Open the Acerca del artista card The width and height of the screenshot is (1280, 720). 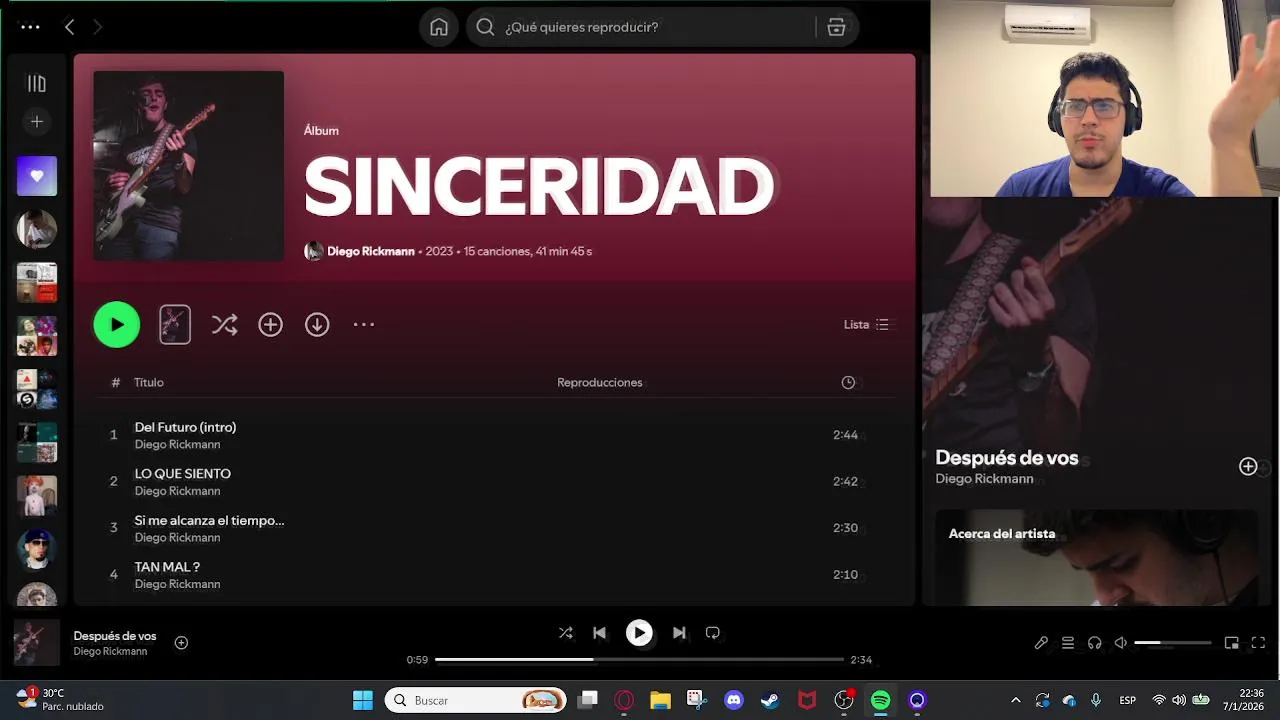(x=1097, y=557)
